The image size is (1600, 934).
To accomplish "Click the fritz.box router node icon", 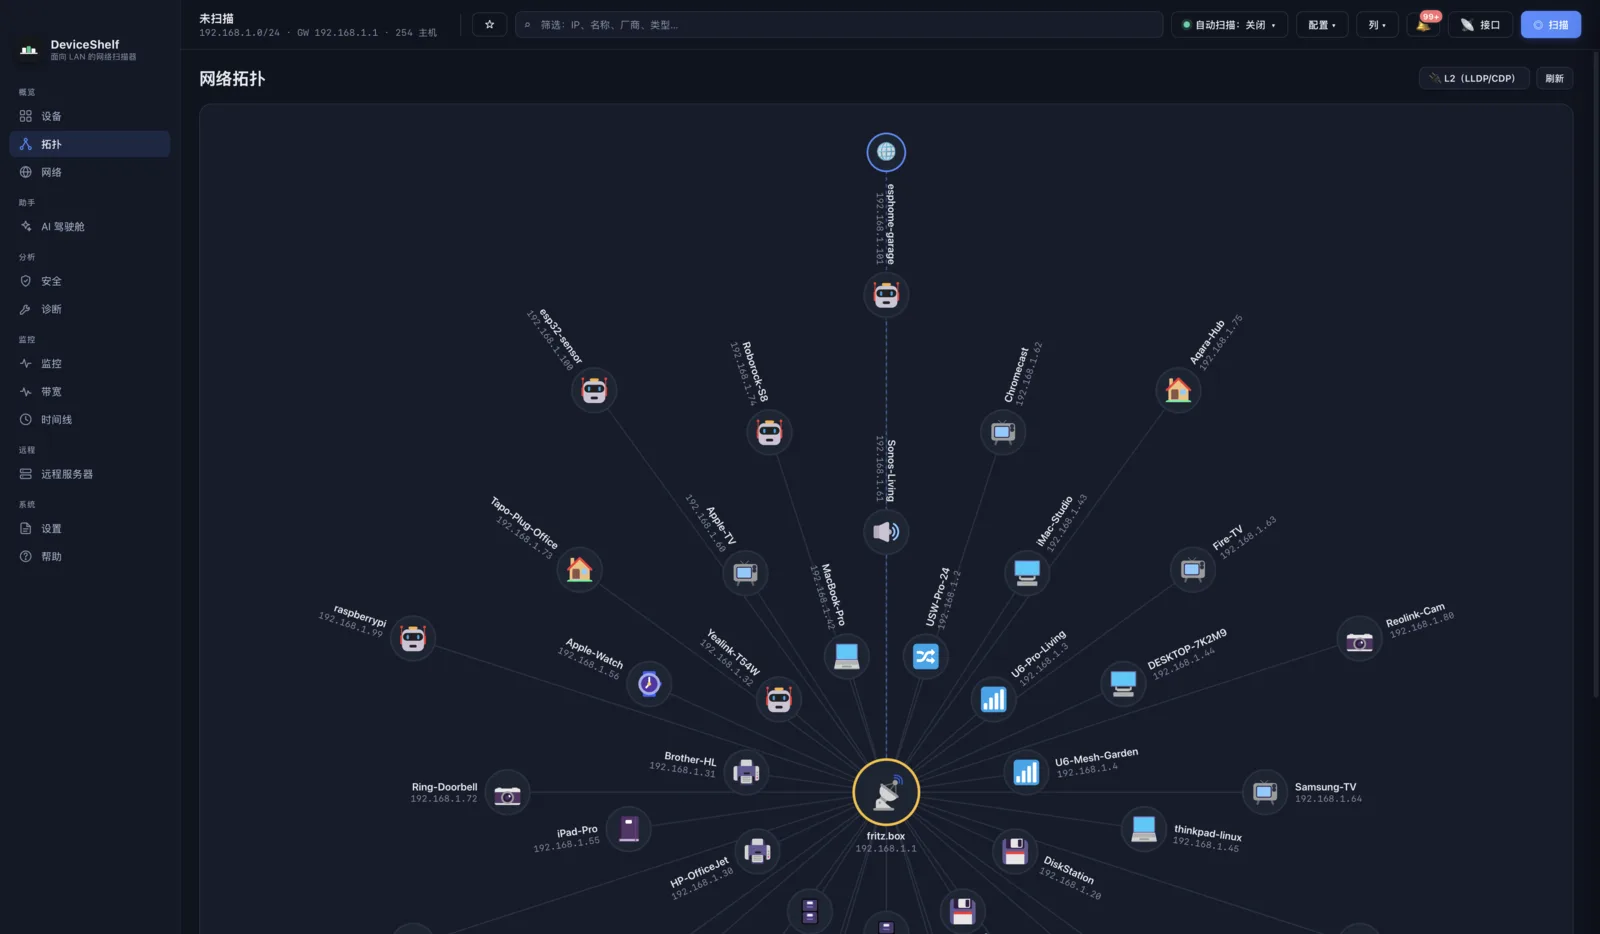I will [886, 792].
